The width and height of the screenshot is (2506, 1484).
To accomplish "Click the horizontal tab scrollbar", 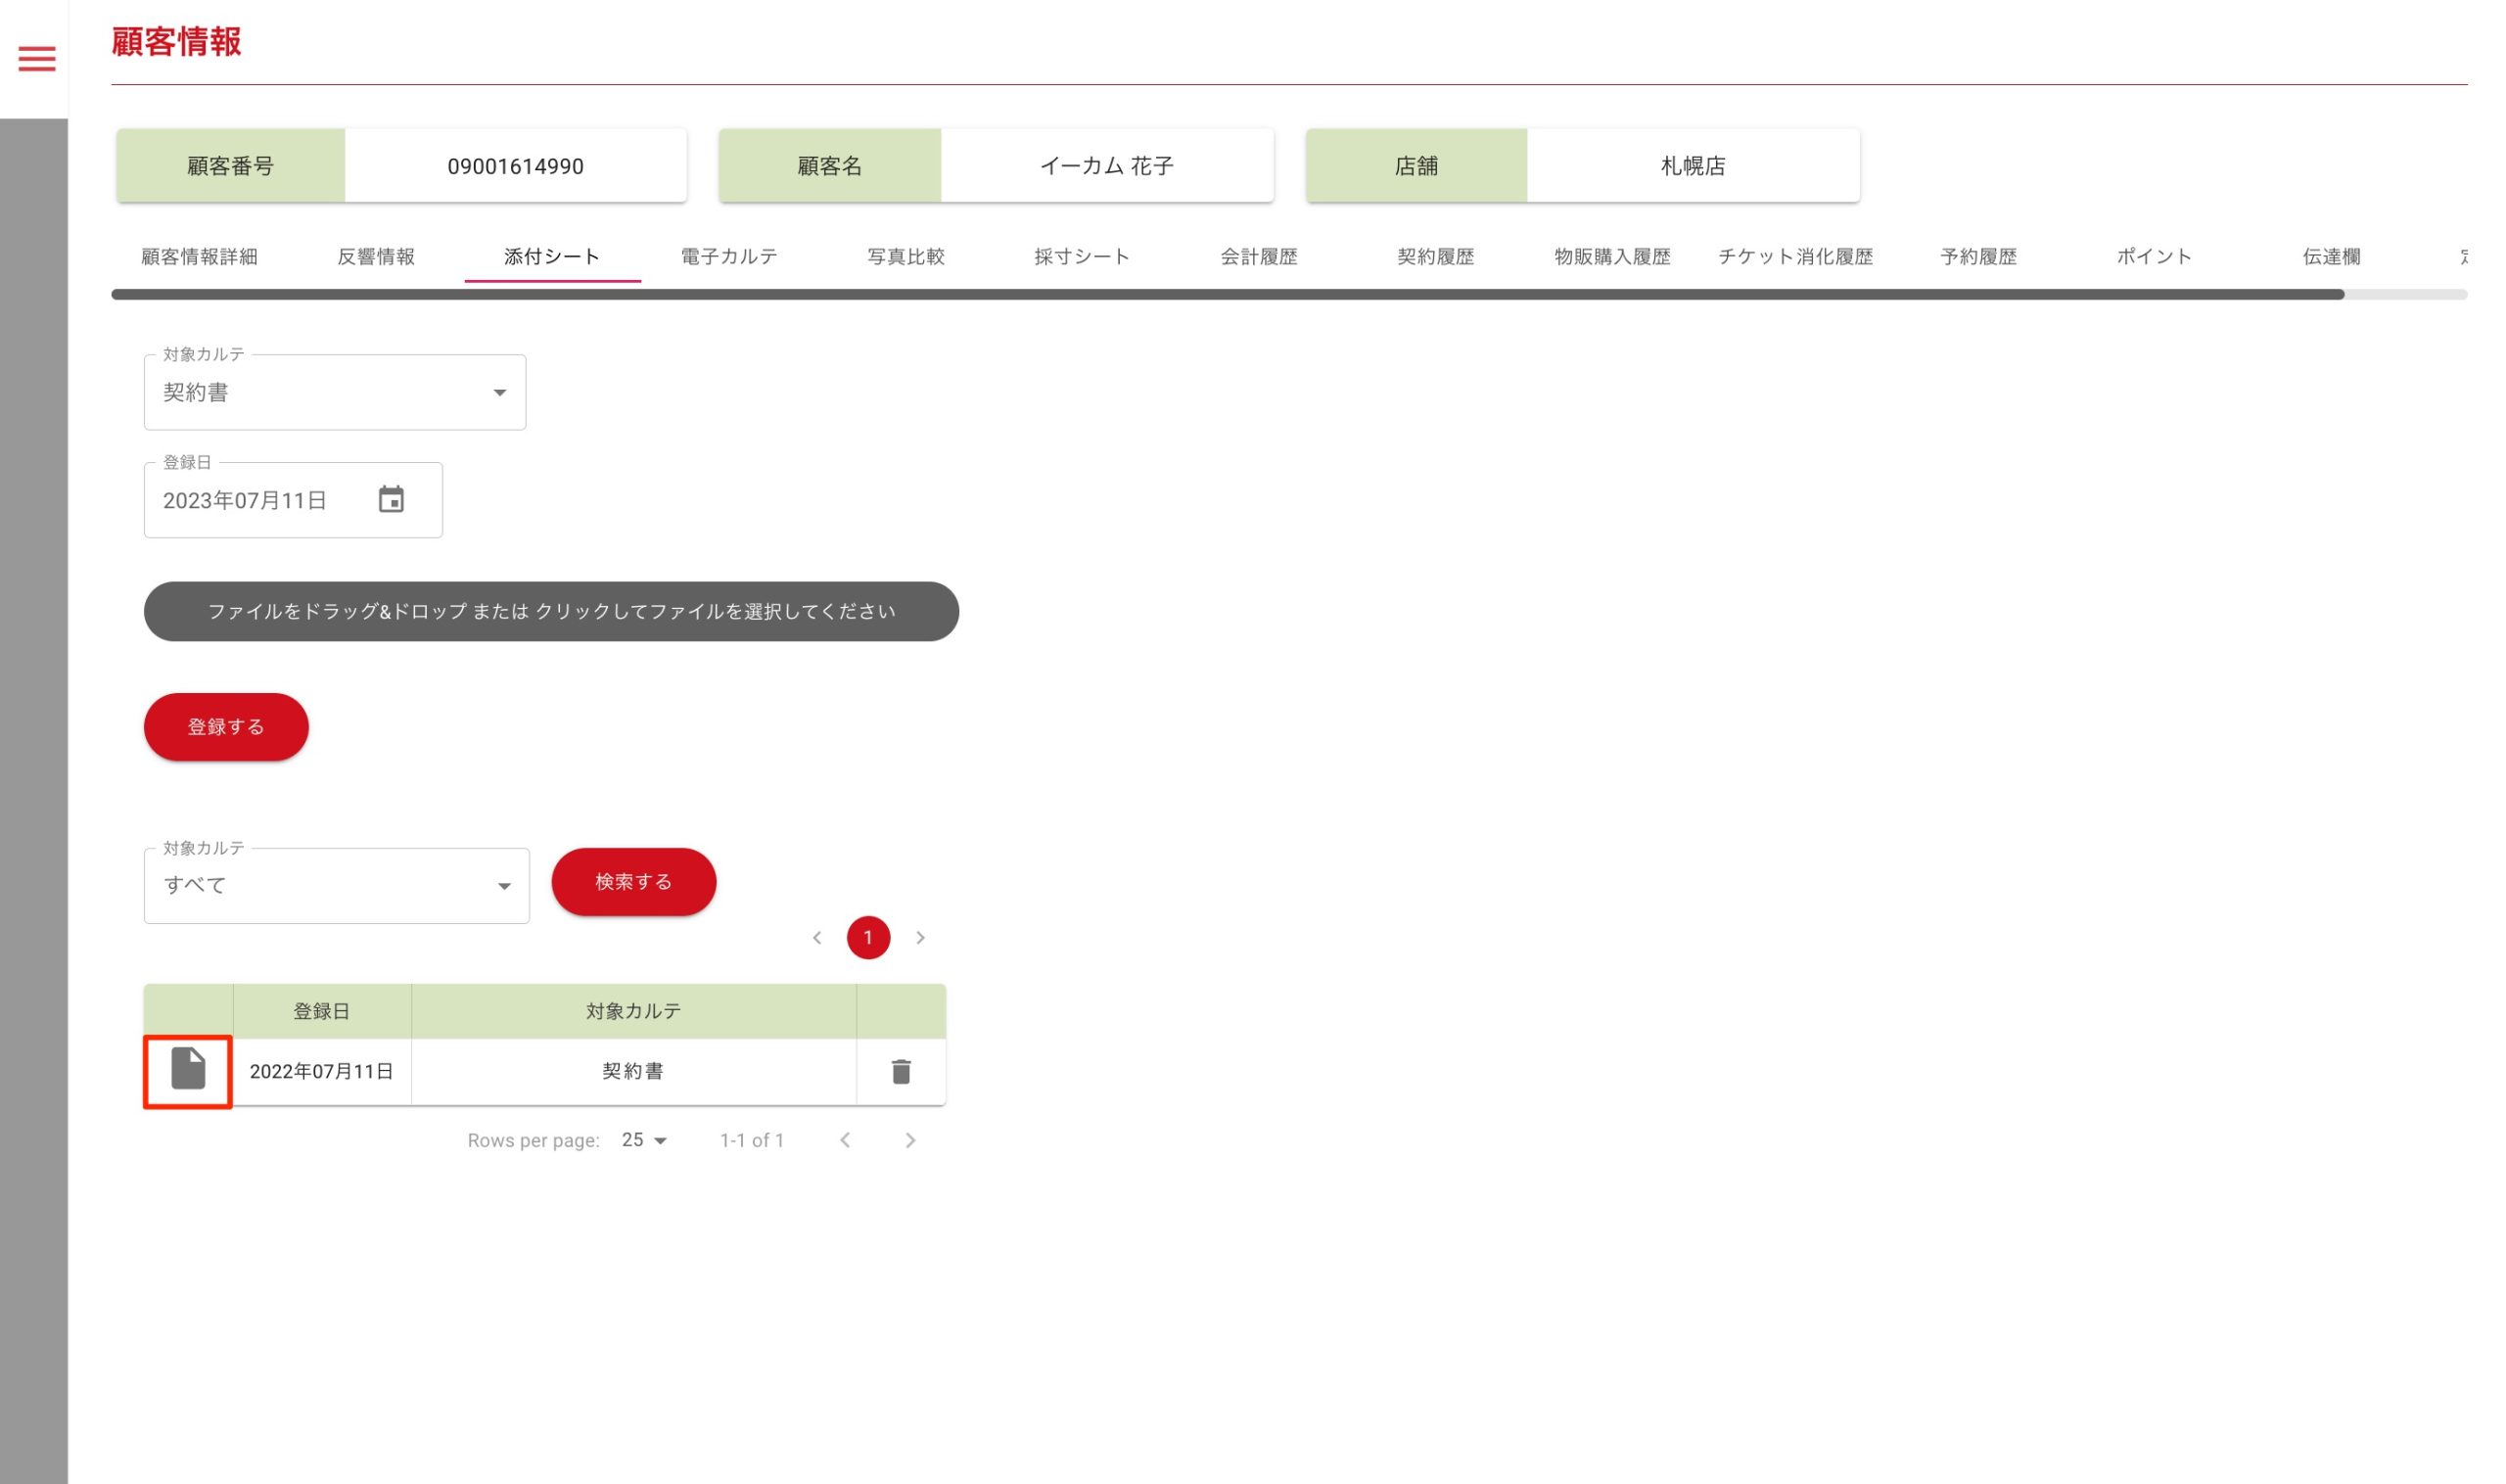I will tap(1226, 294).
